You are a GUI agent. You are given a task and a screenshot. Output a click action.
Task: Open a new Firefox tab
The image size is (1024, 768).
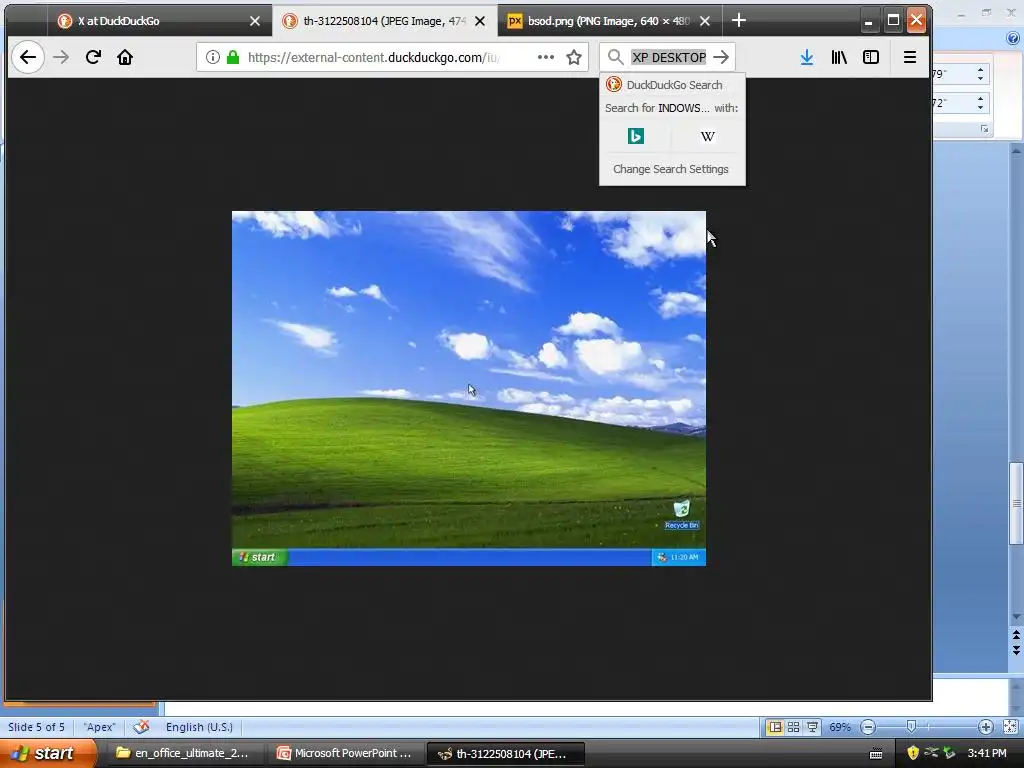click(x=739, y=21)
